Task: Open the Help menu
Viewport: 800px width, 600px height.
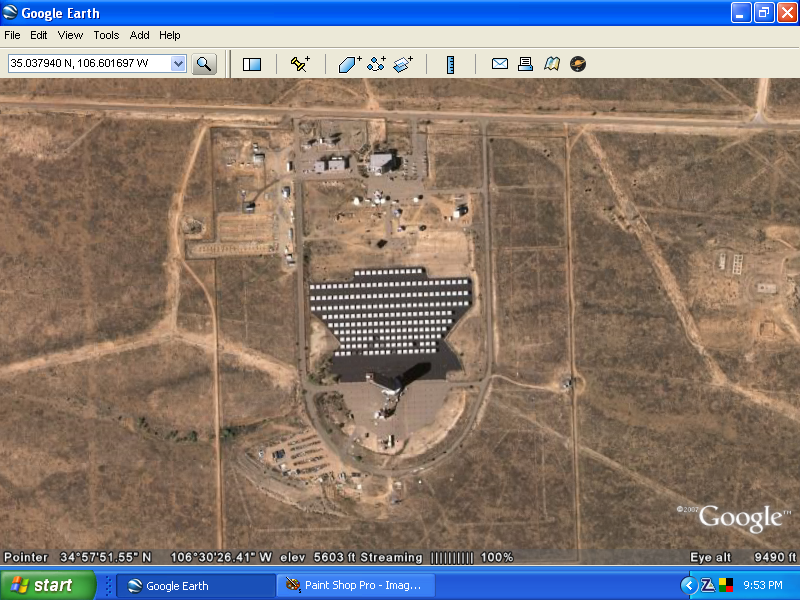Action: point(169,35)
